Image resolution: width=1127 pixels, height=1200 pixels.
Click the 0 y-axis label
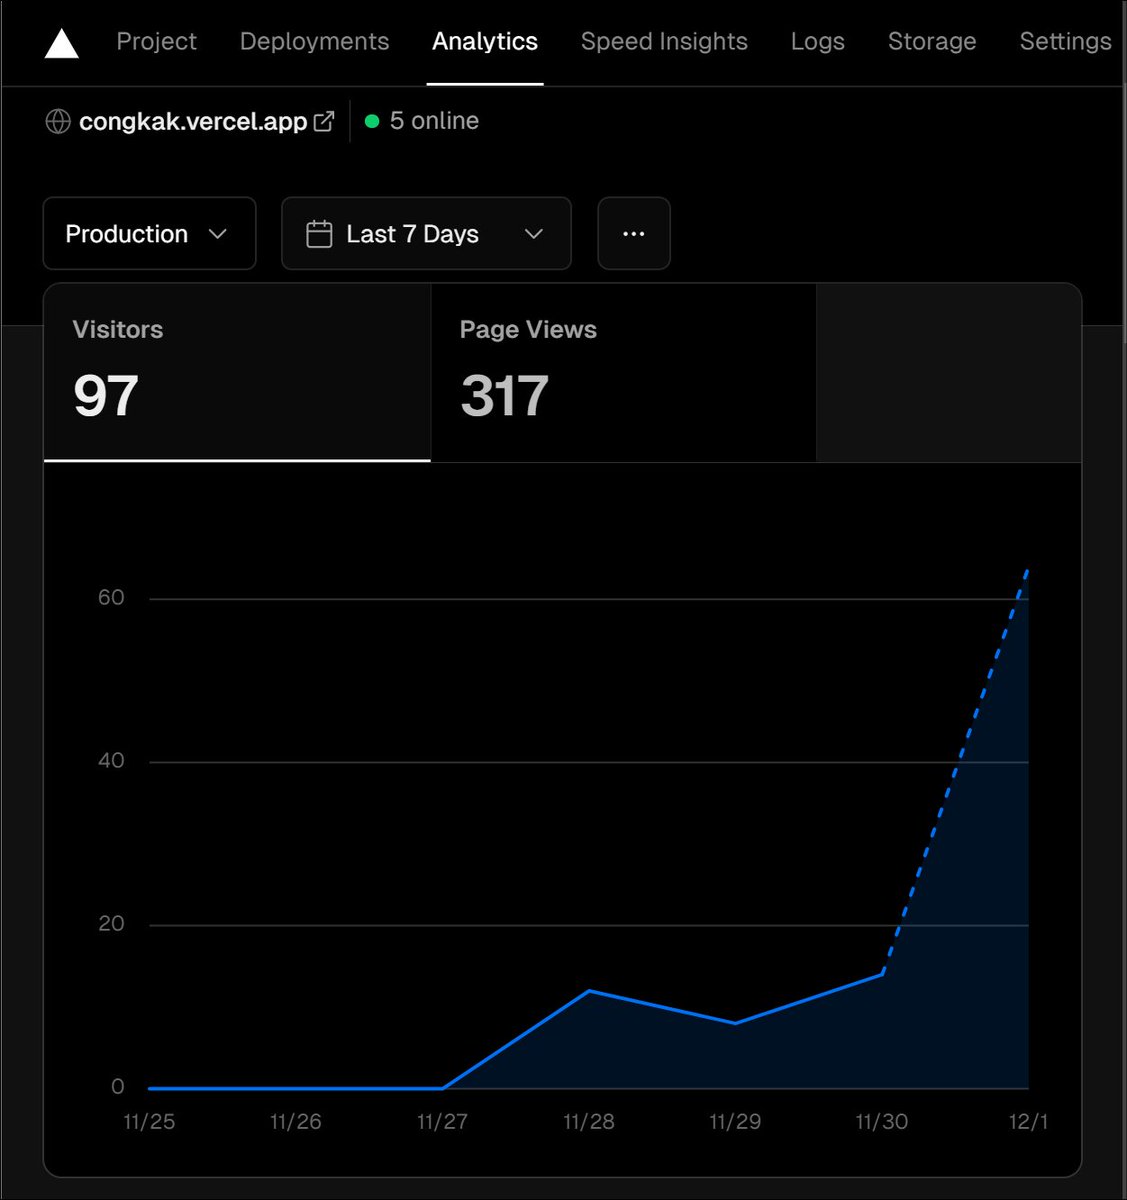click(118, 1087)
